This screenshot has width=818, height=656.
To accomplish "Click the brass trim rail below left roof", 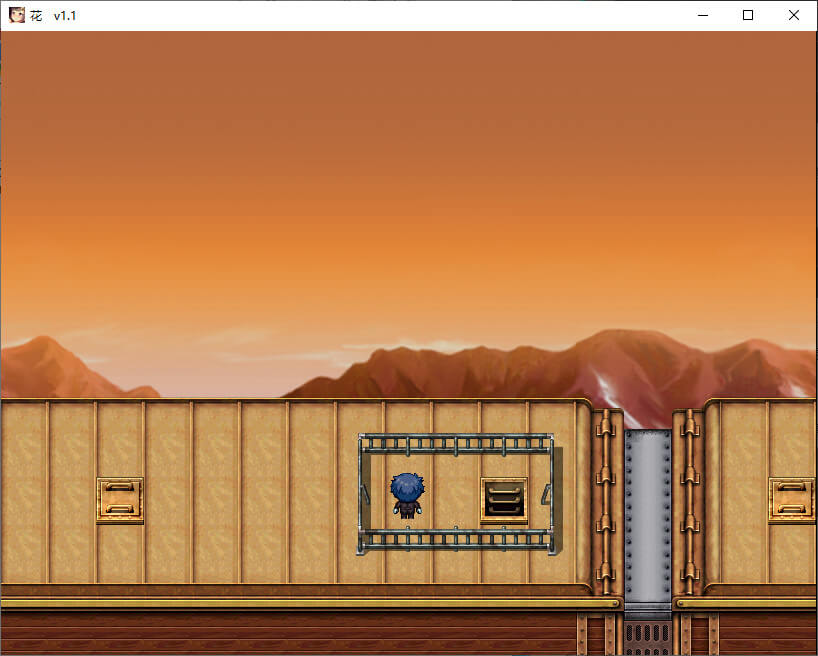I will 300,603.
